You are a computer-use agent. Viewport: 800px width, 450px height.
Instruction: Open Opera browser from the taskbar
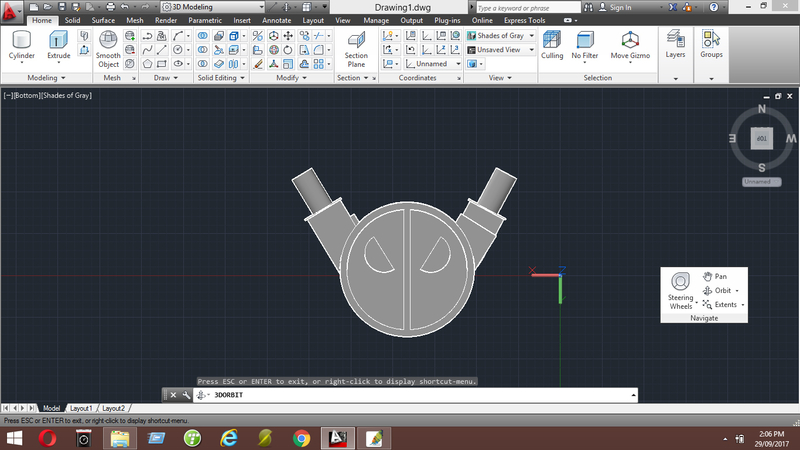[47, 438]
